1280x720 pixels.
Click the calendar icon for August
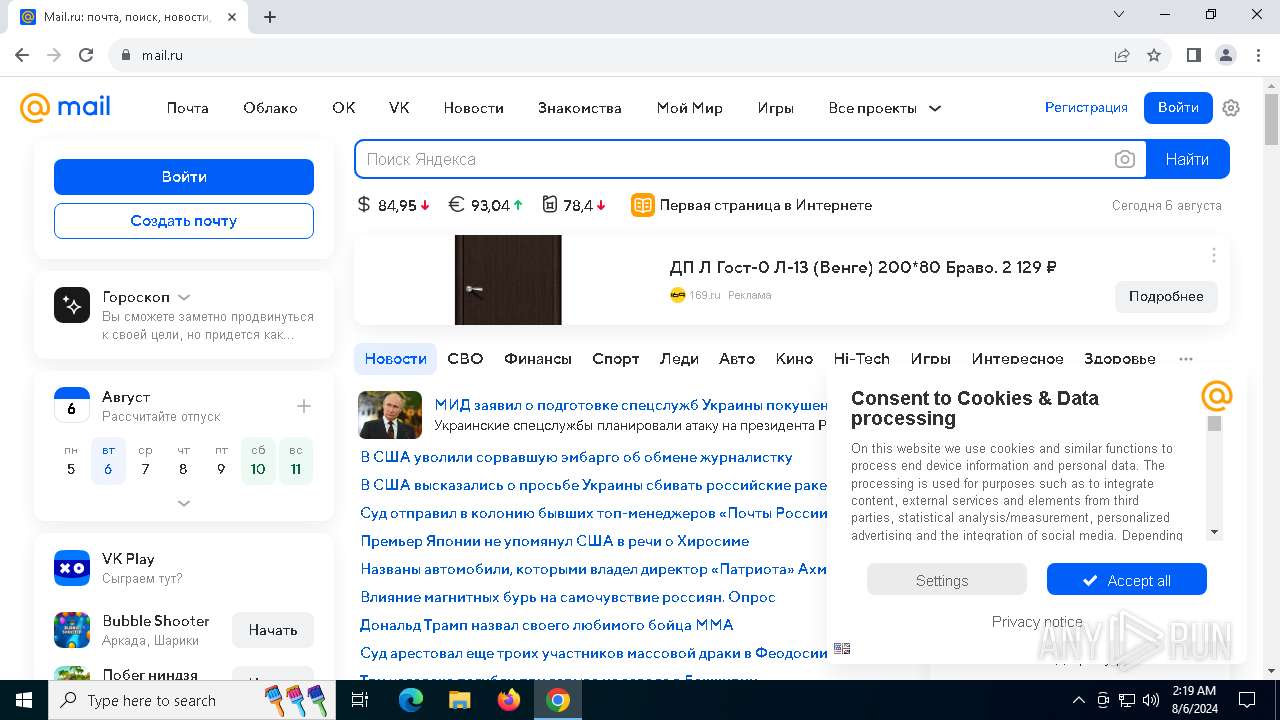coord(72,406)
